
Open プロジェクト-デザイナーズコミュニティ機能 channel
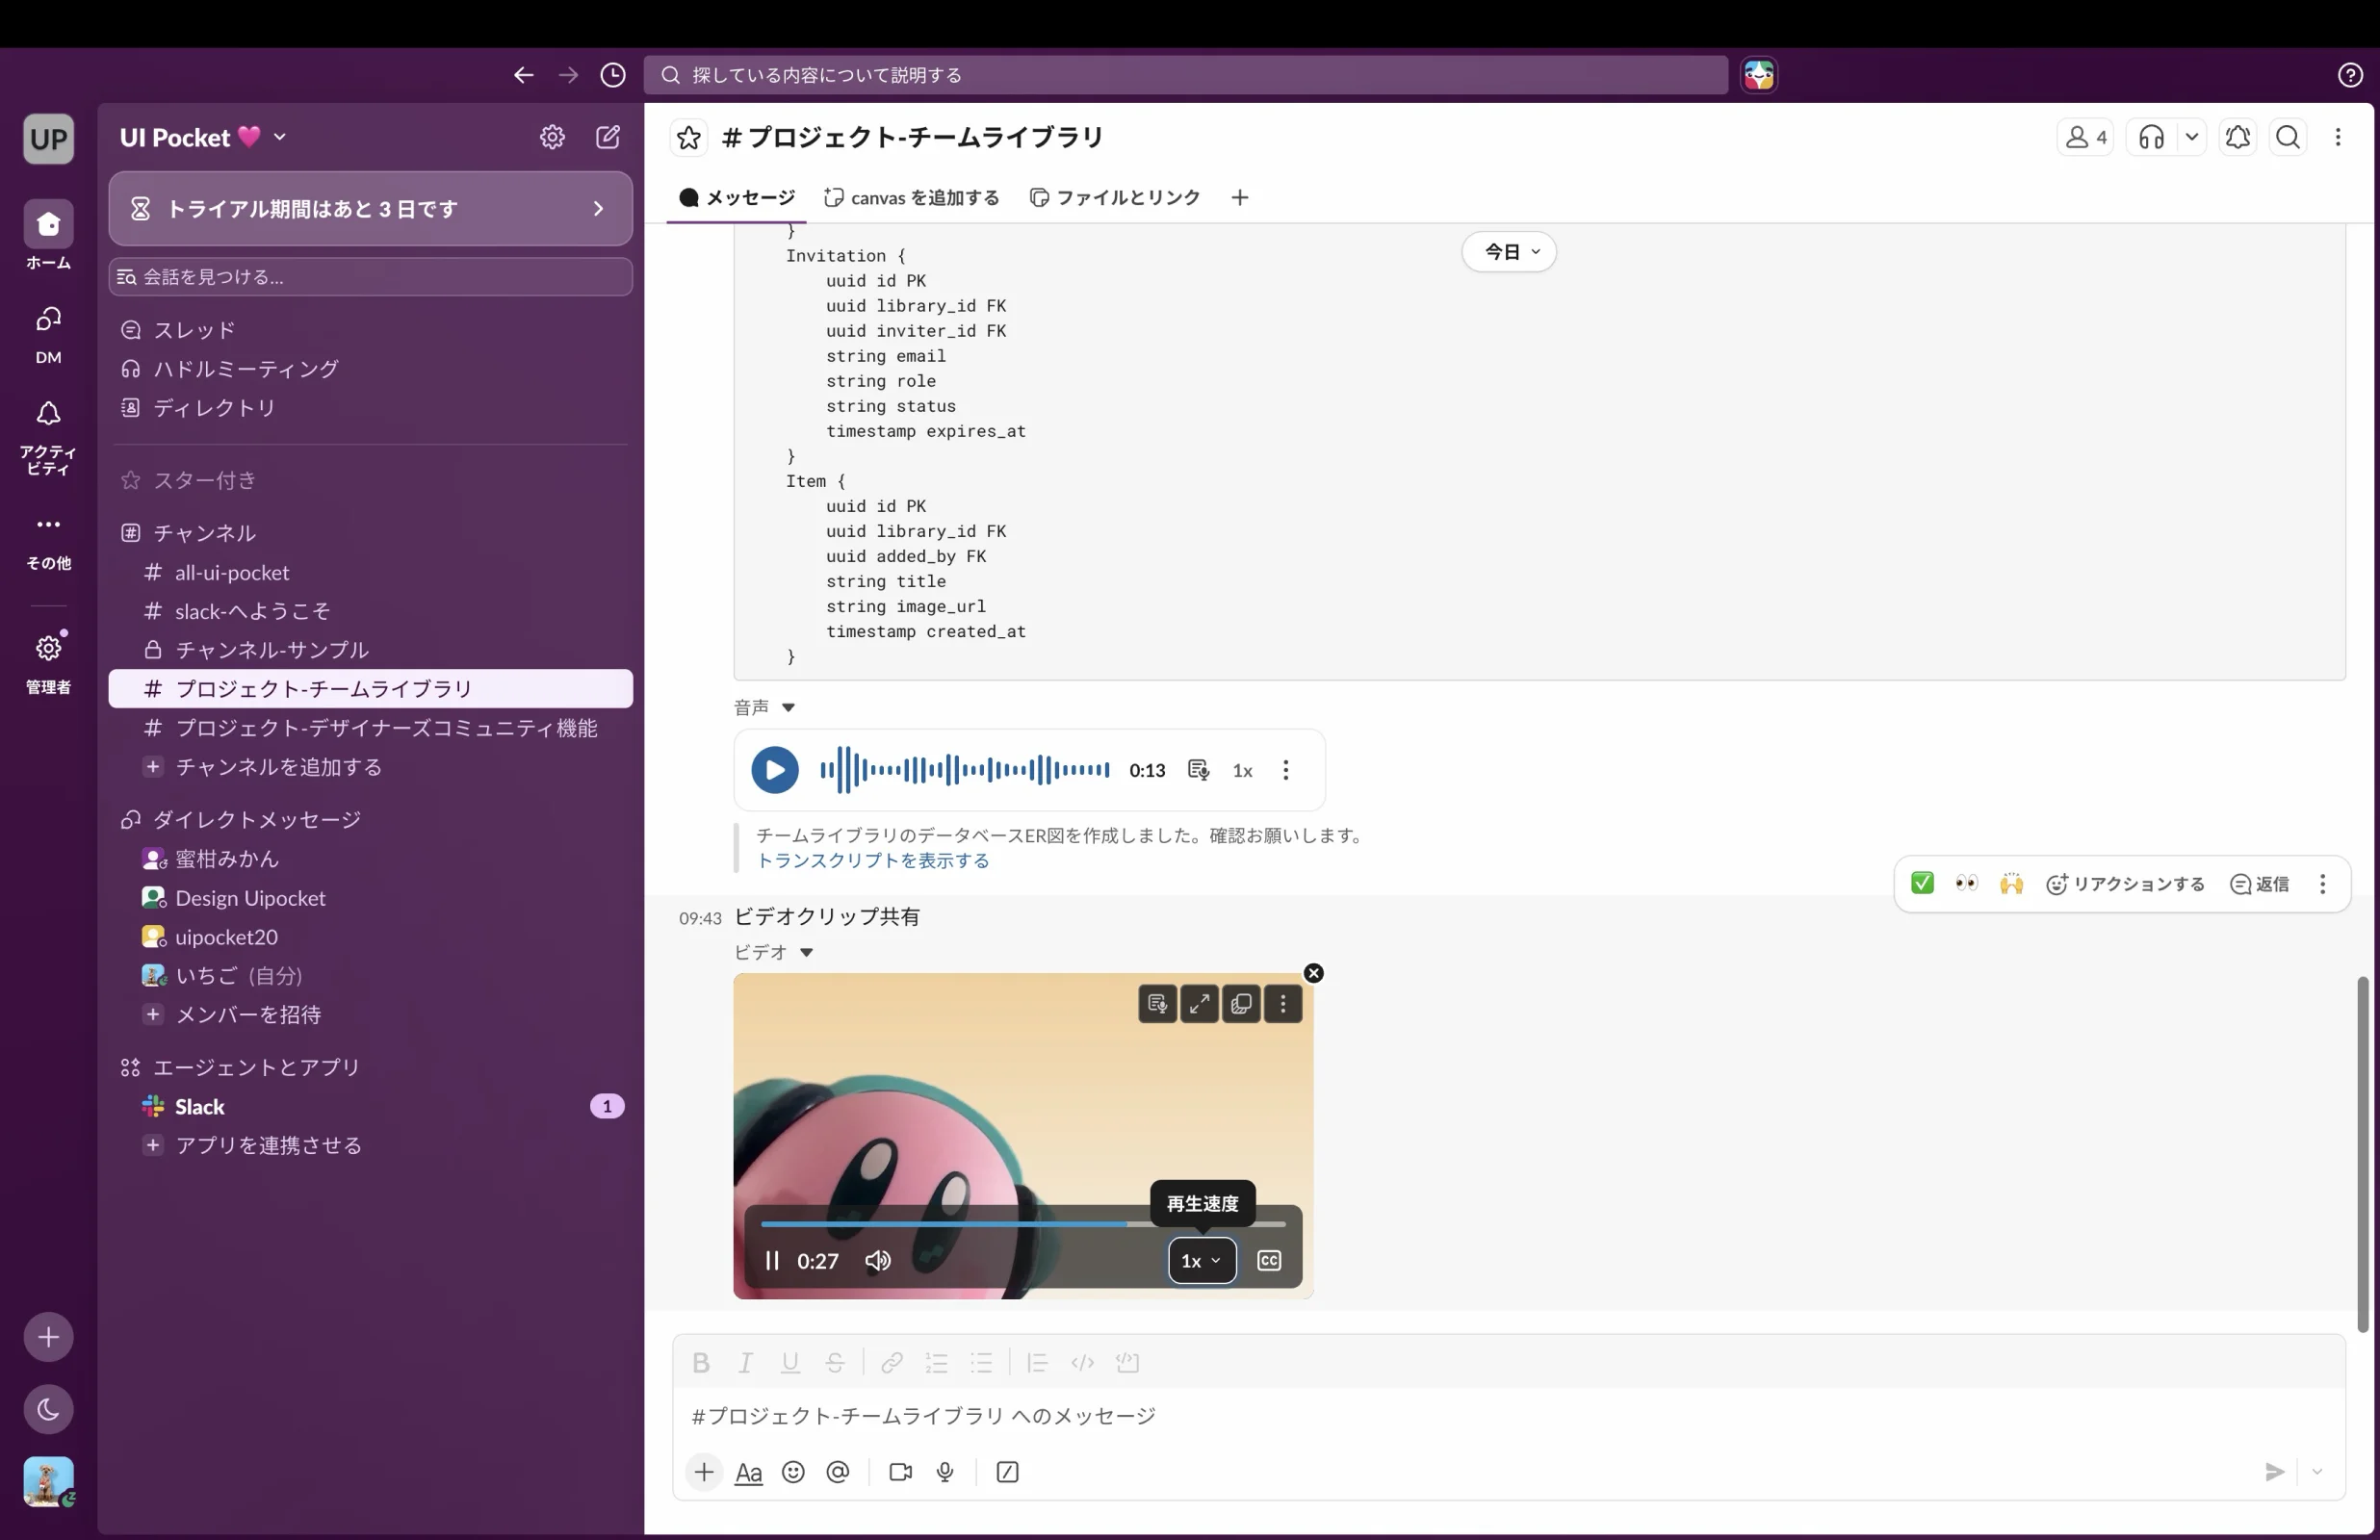click(x=370, y=728)
